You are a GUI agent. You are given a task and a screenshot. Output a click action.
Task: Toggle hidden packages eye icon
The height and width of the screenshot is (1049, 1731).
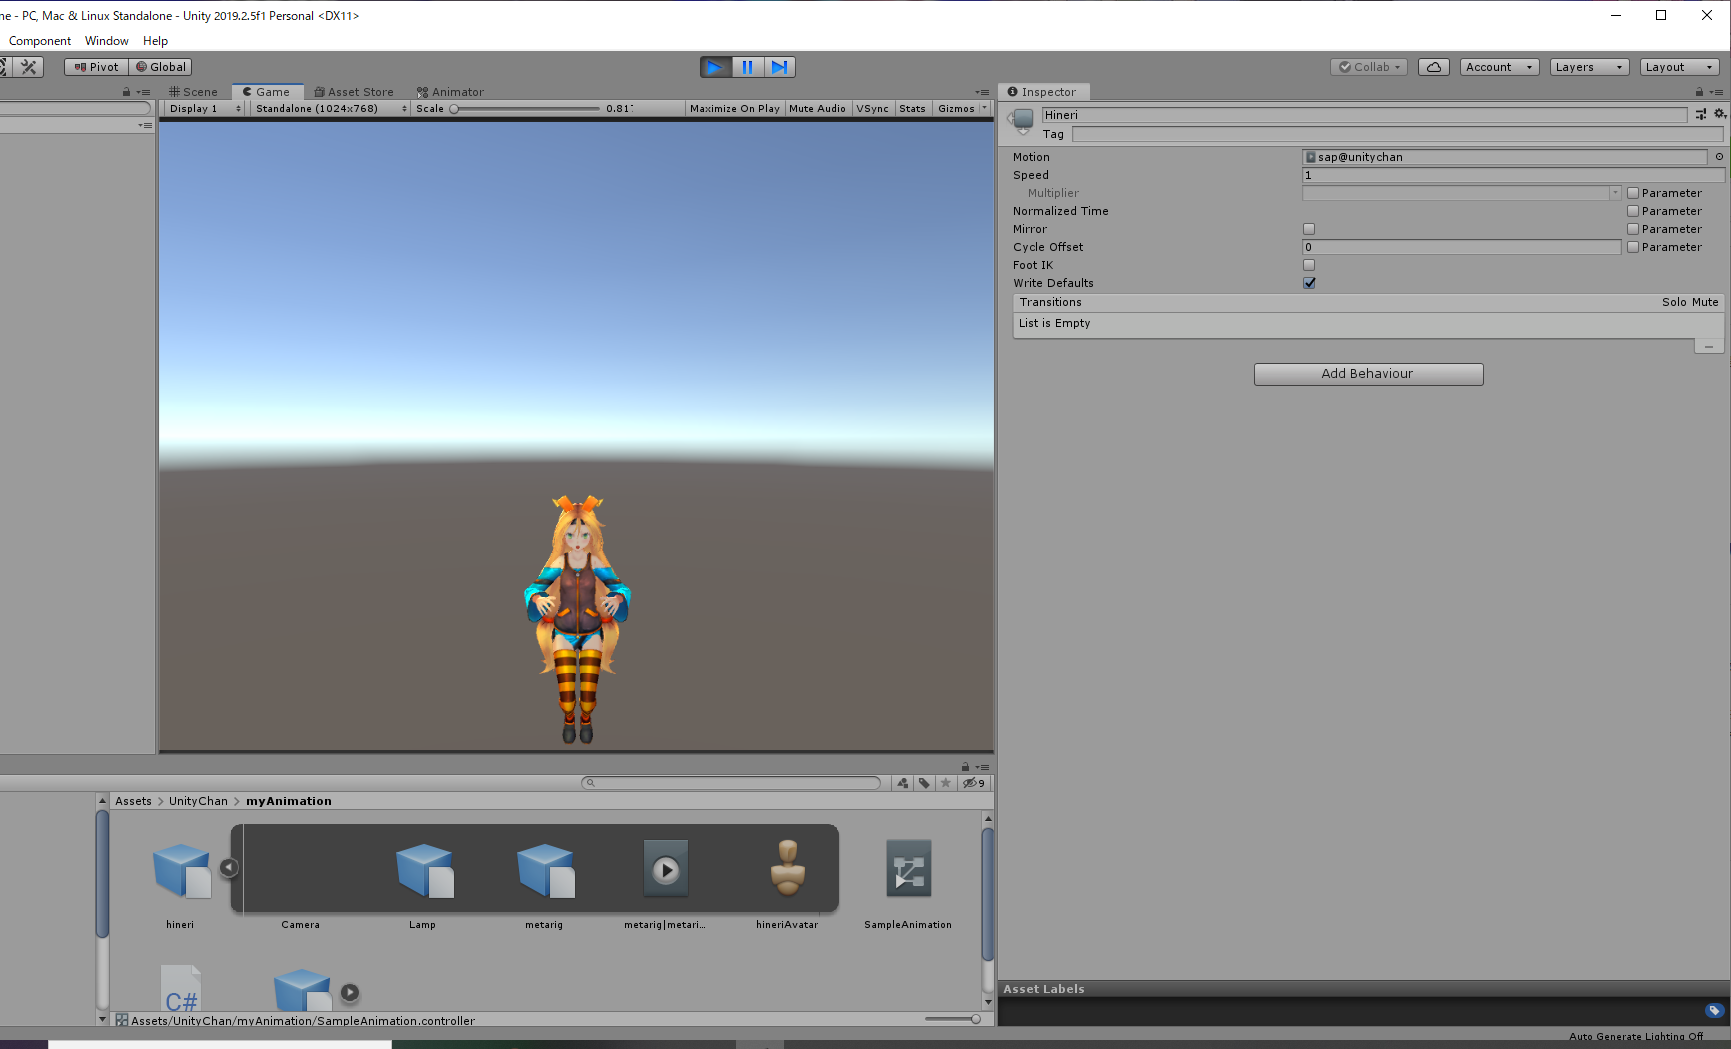coord(973,783)
